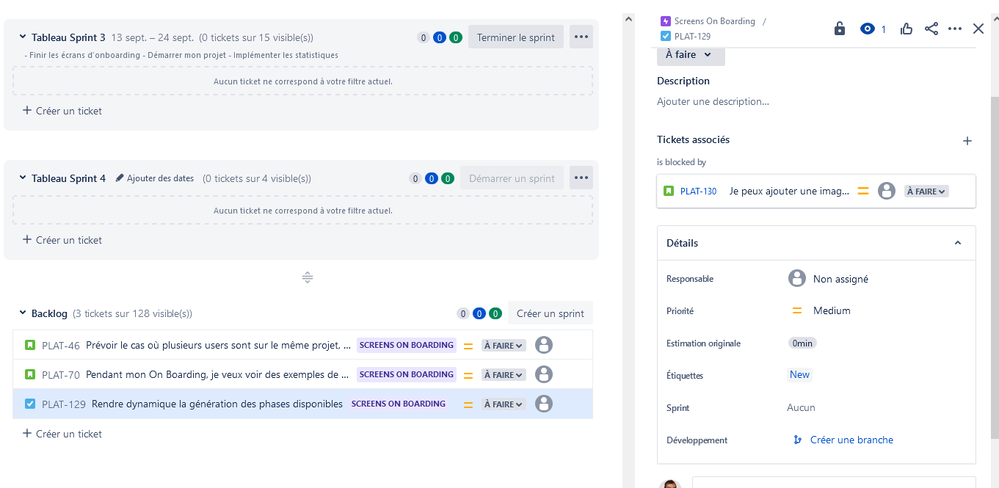Click the assignee avatar on PLAT-129 row

[x=543, y=403]
